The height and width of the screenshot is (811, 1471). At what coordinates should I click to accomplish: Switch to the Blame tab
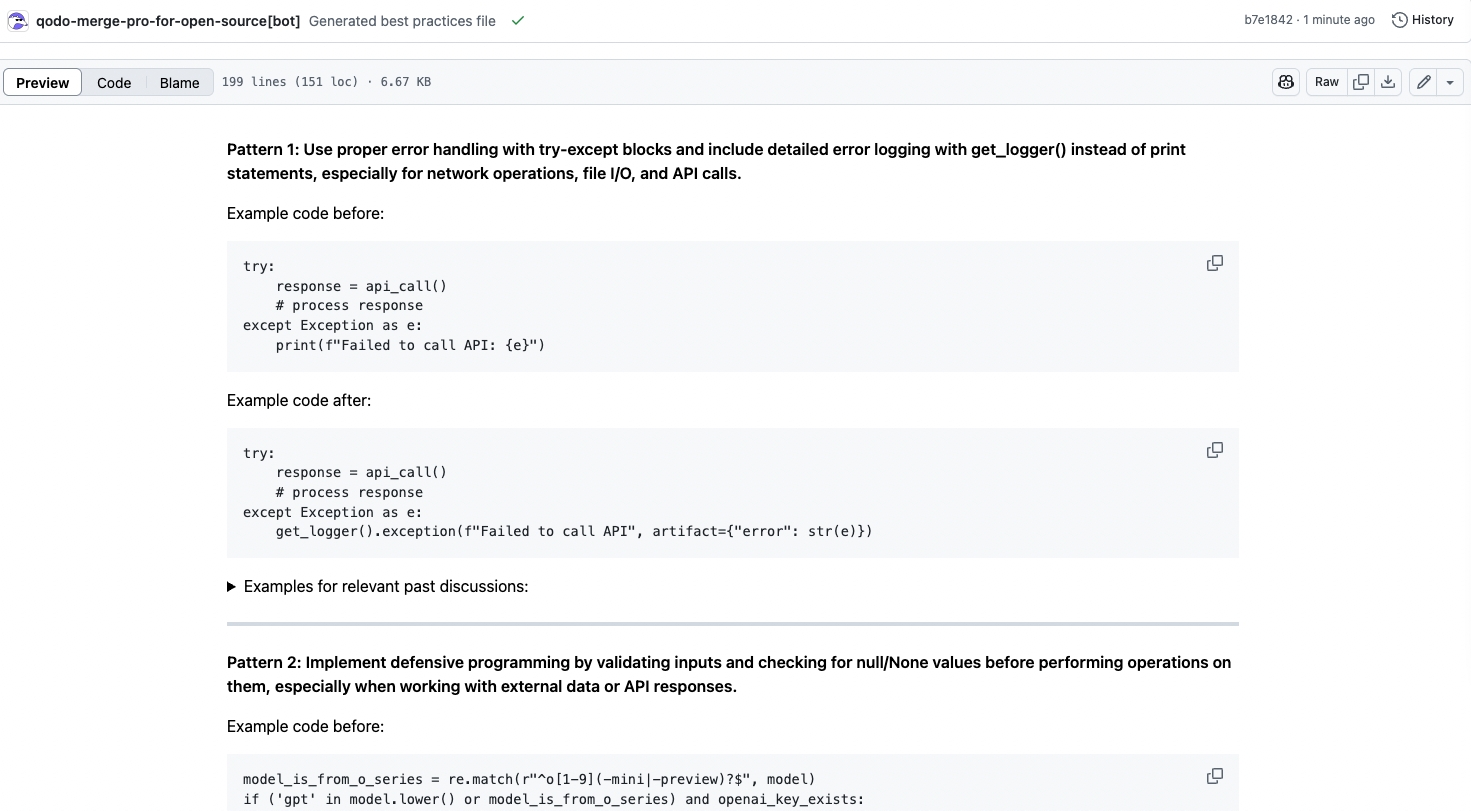[180, 82]
